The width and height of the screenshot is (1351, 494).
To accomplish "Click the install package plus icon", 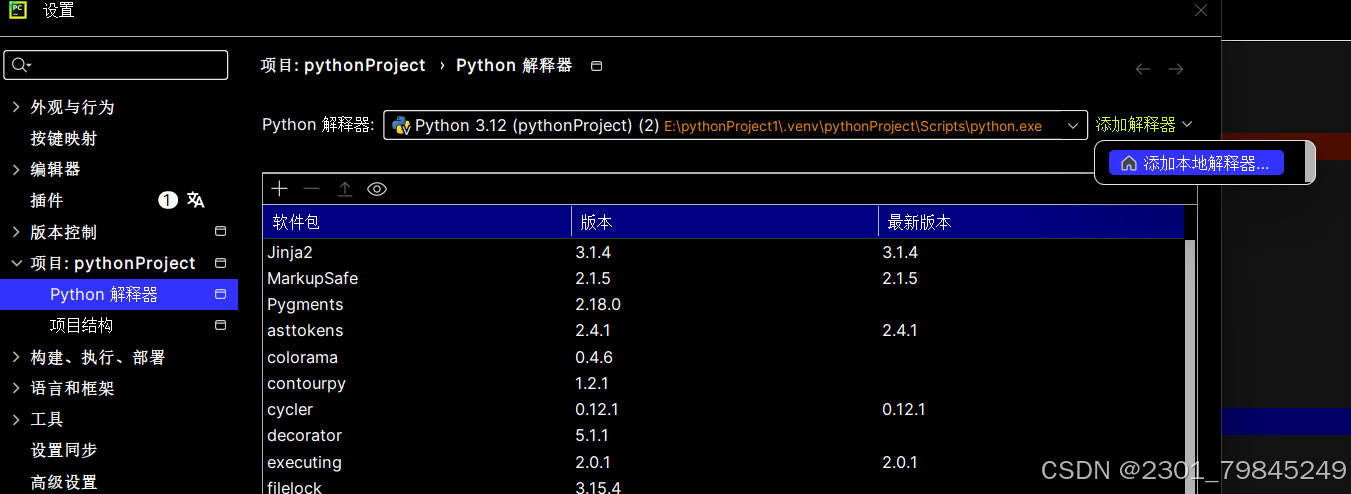I will (x=280, y=189).
